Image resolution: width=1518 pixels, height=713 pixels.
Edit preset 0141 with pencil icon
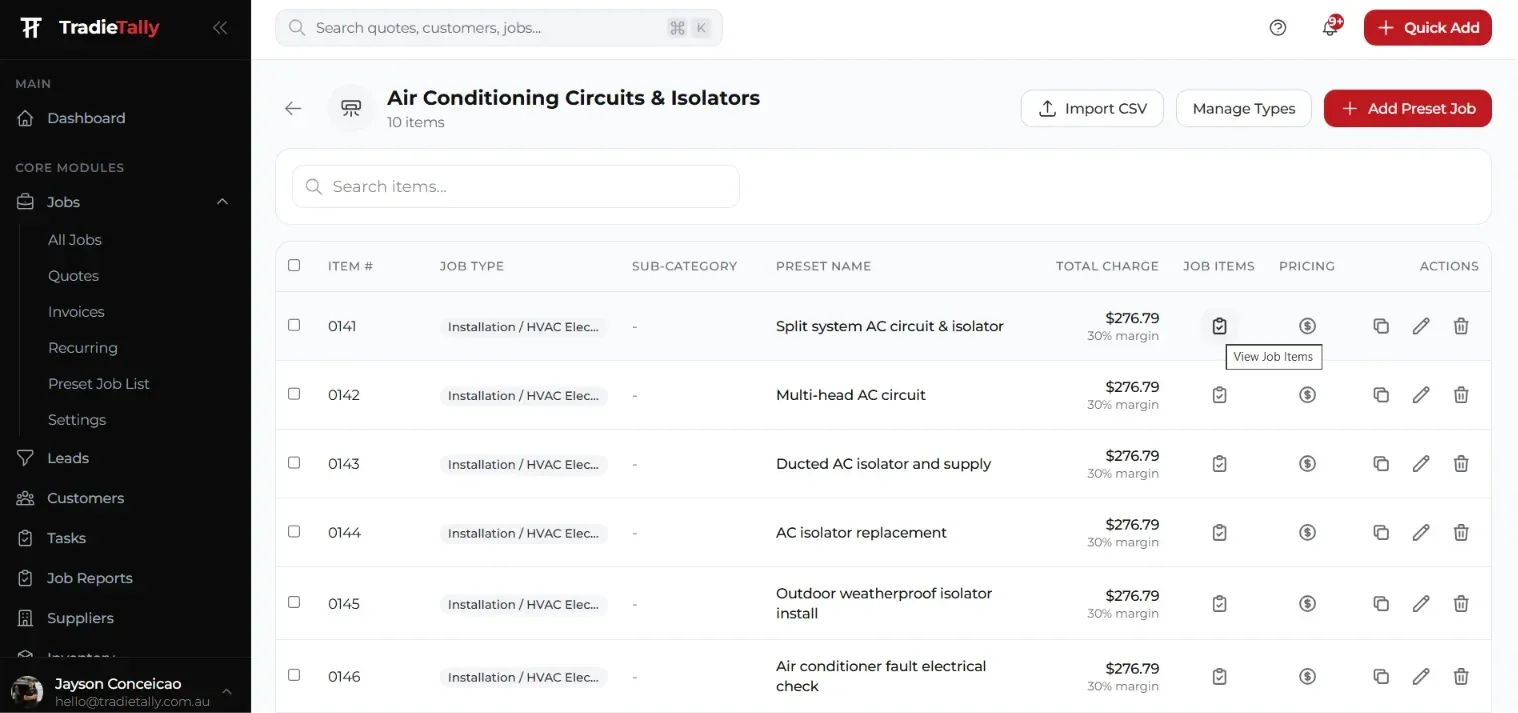1421,326
